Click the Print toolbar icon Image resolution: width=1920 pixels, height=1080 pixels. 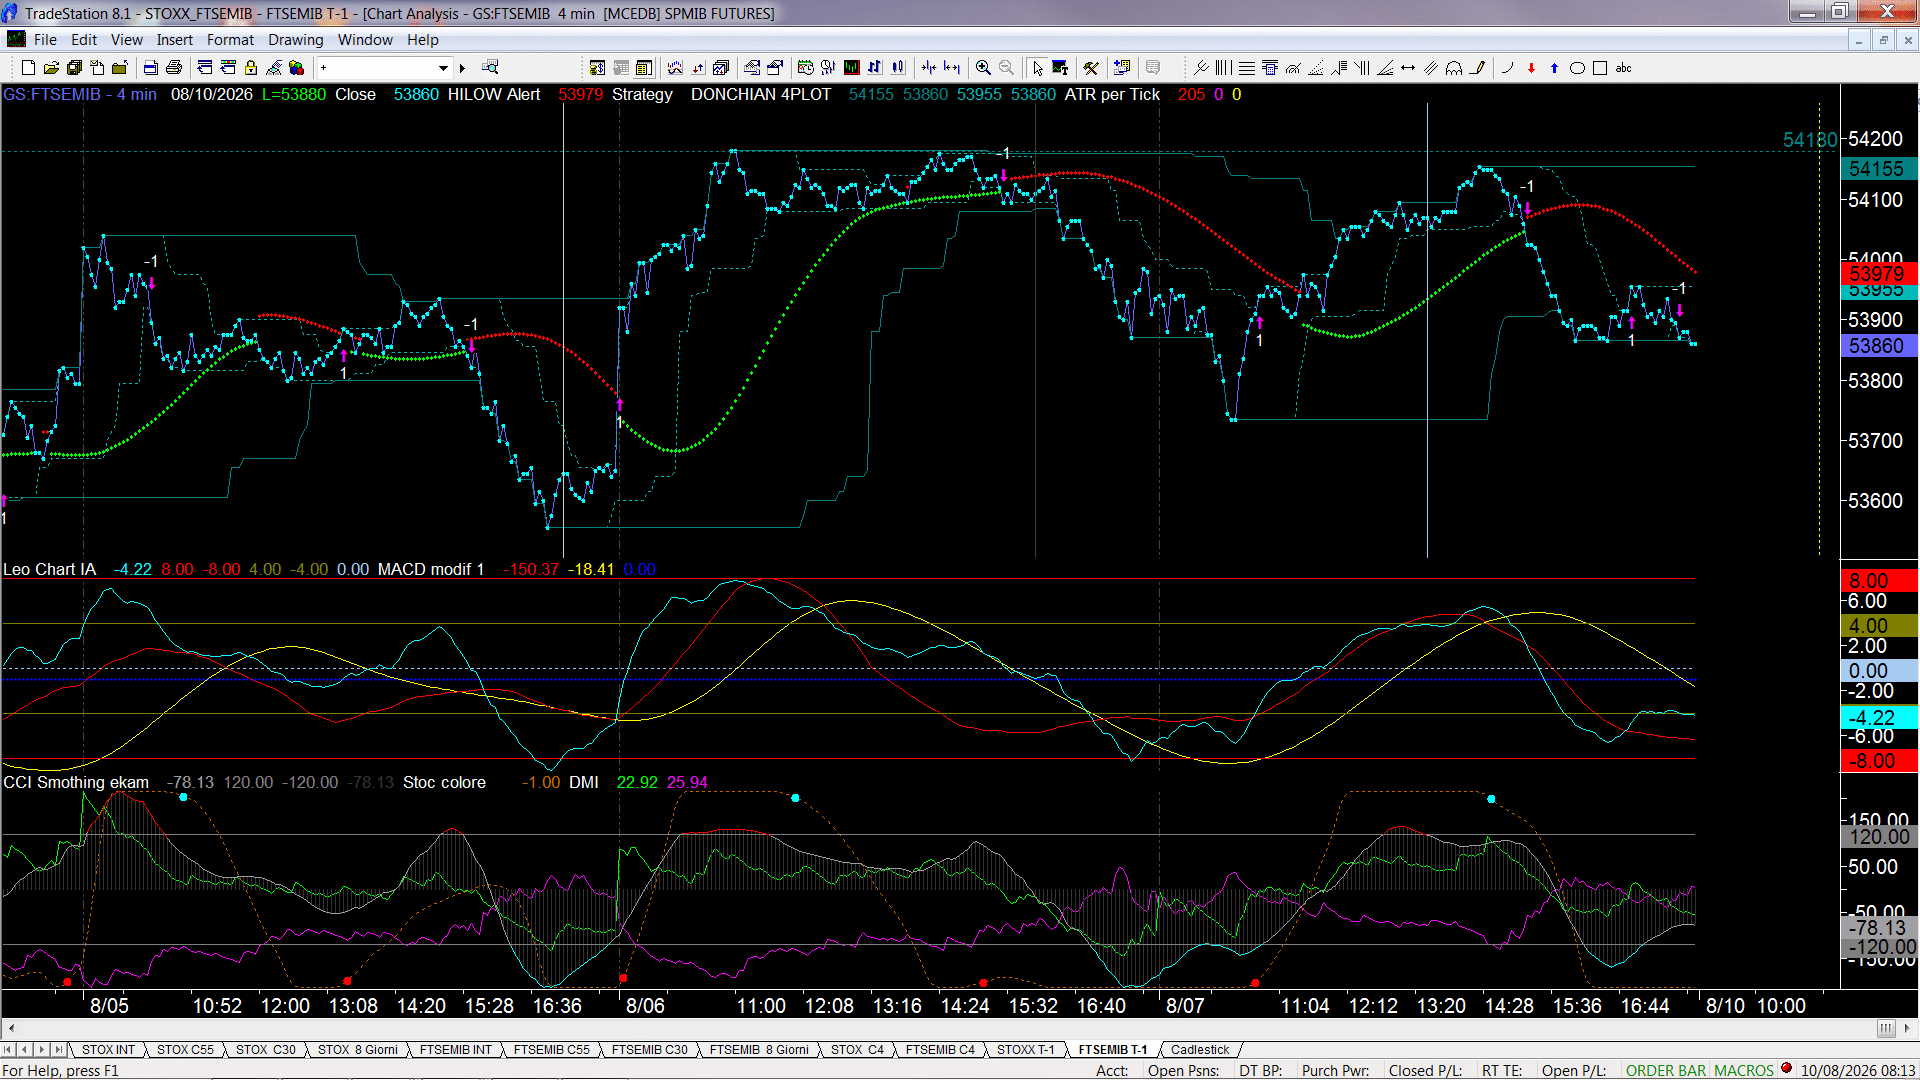click(174, 68)
